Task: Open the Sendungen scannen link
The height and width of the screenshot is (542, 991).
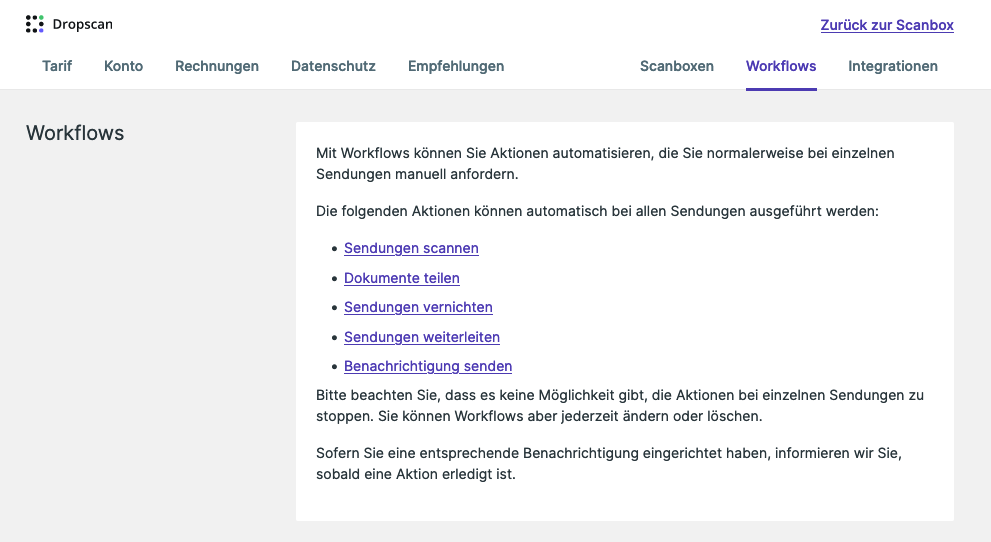Action: tap(411, 248)
